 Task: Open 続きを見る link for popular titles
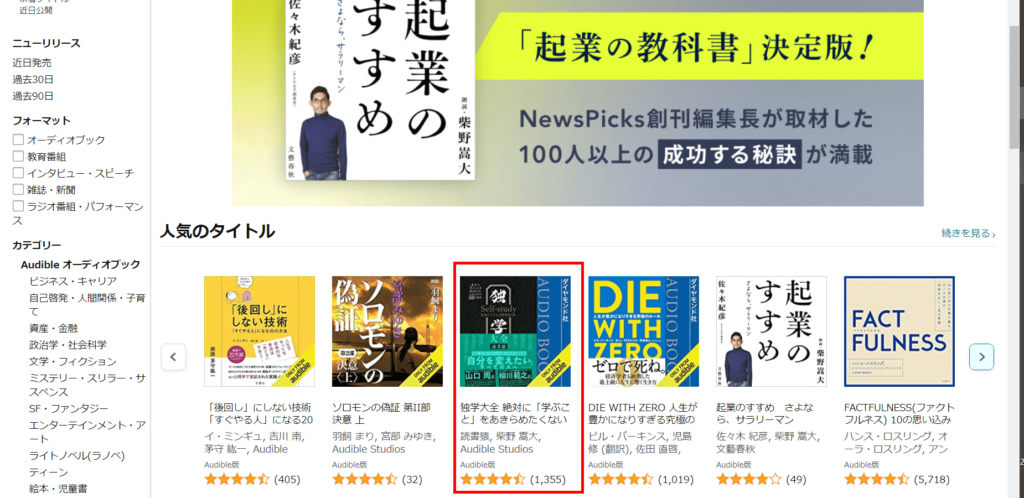[968, 233]
